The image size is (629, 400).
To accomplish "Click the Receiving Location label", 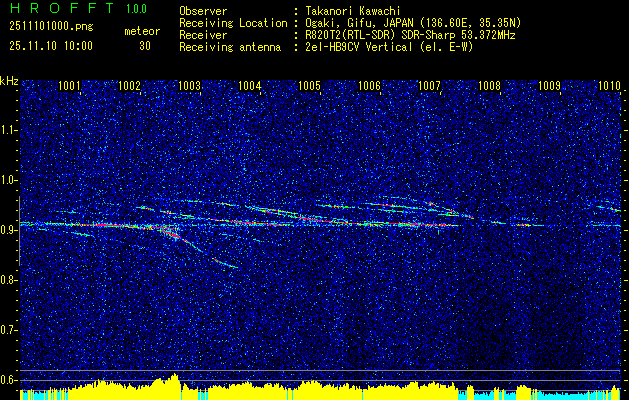I will click(x=233, y=23).
